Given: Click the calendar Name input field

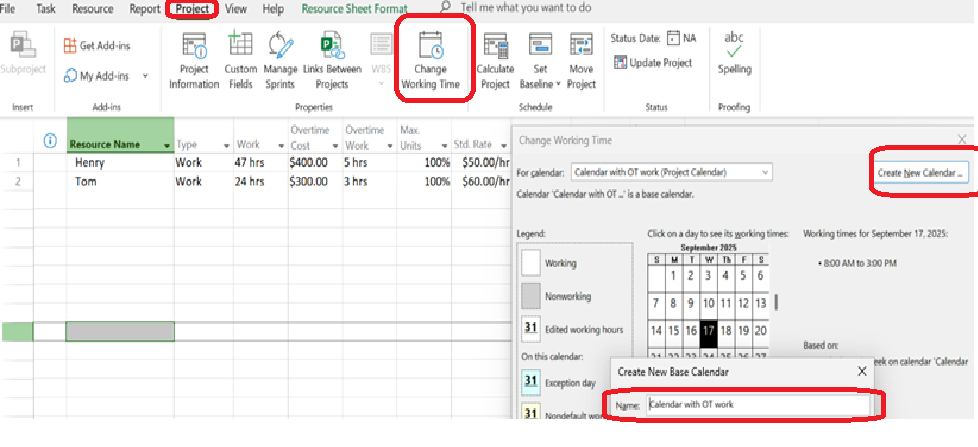Looking at the screenshot, I should (x=758, y=405).
